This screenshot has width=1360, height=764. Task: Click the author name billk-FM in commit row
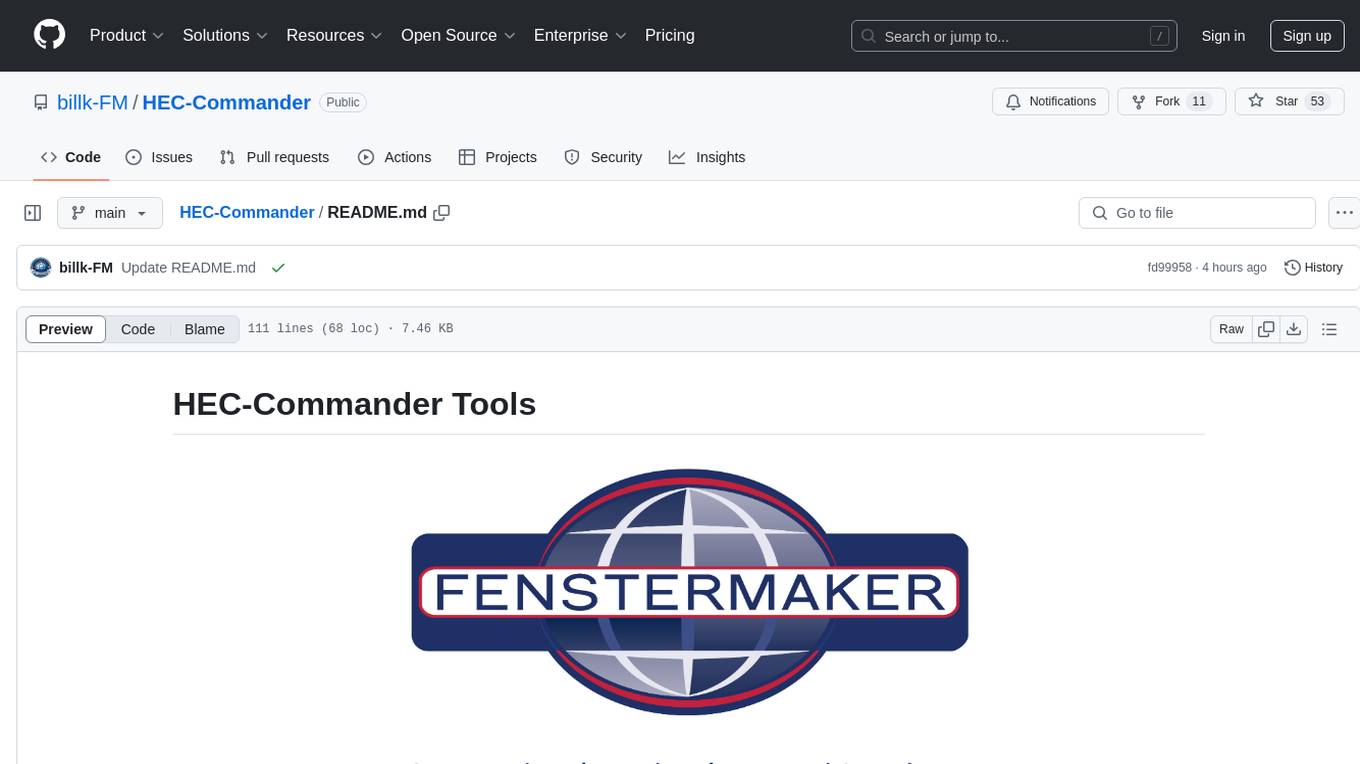[86, 267]
